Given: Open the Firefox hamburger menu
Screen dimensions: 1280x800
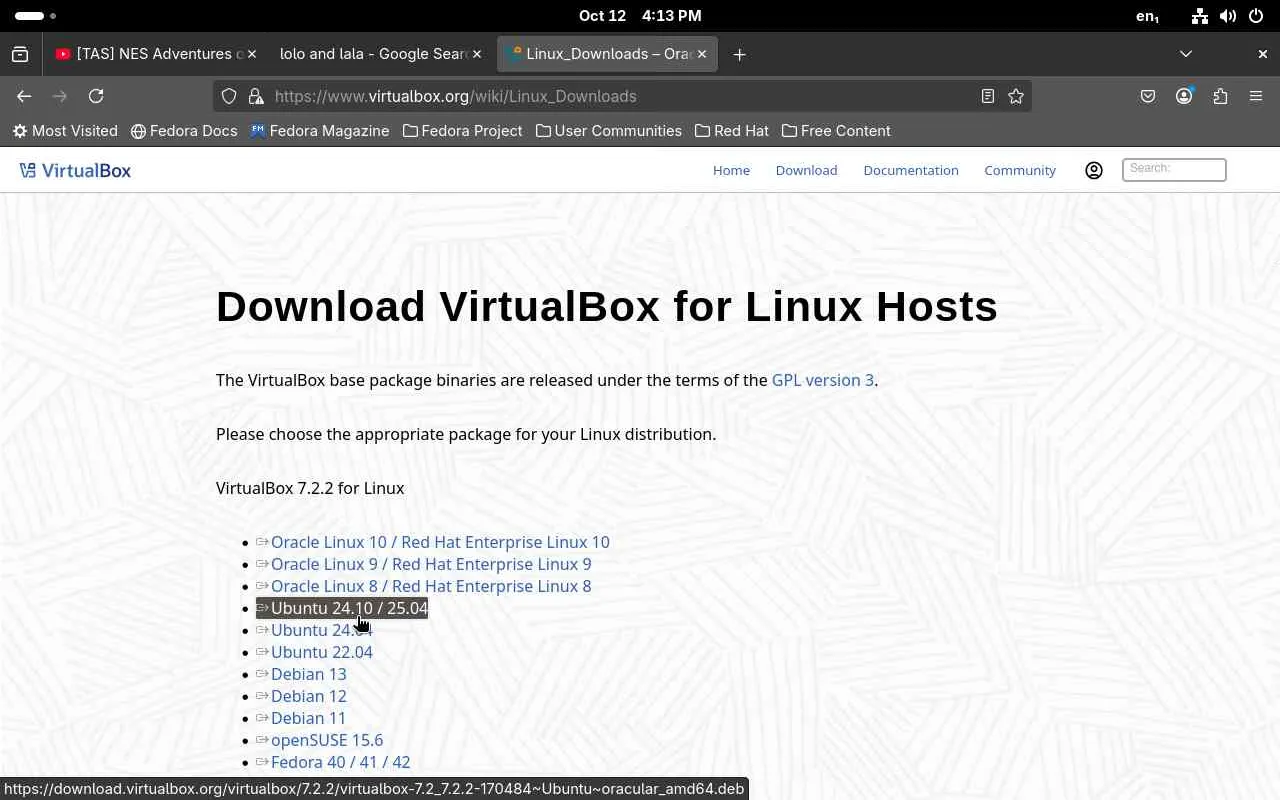Looking at the screenshot, I should (x=1256, y=96).
